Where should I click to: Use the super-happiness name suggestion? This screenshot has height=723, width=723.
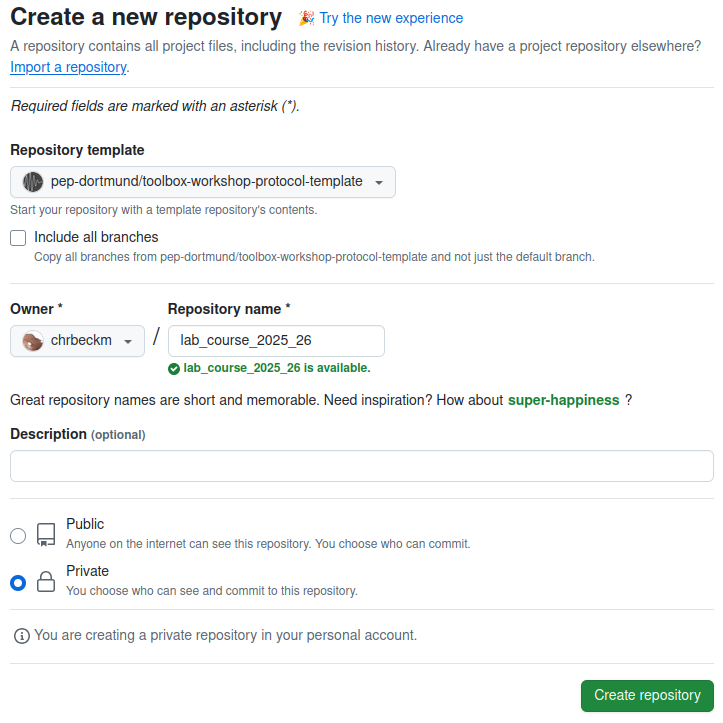click(x=563, y=400)
